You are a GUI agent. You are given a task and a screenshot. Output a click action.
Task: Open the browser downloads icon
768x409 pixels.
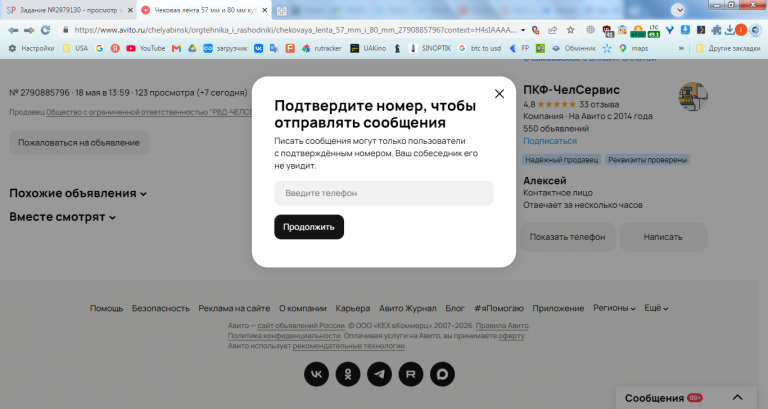pyautogui.click(x=729, y=30)
